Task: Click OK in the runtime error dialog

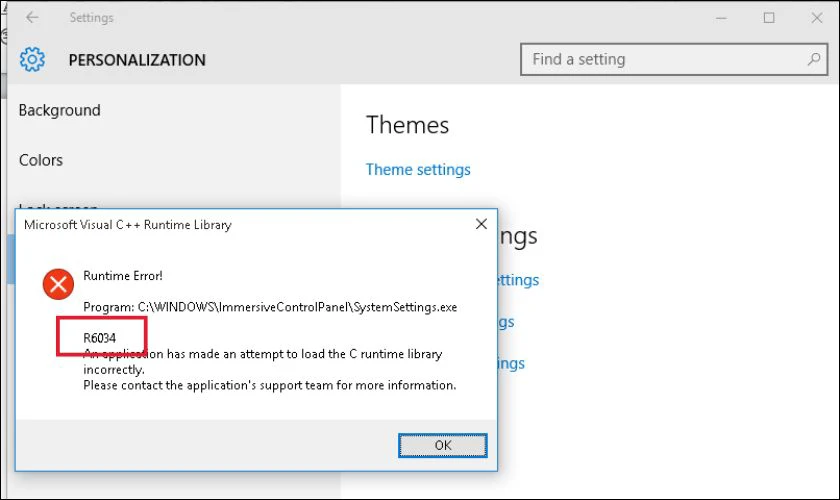Action: pos(442,445)
